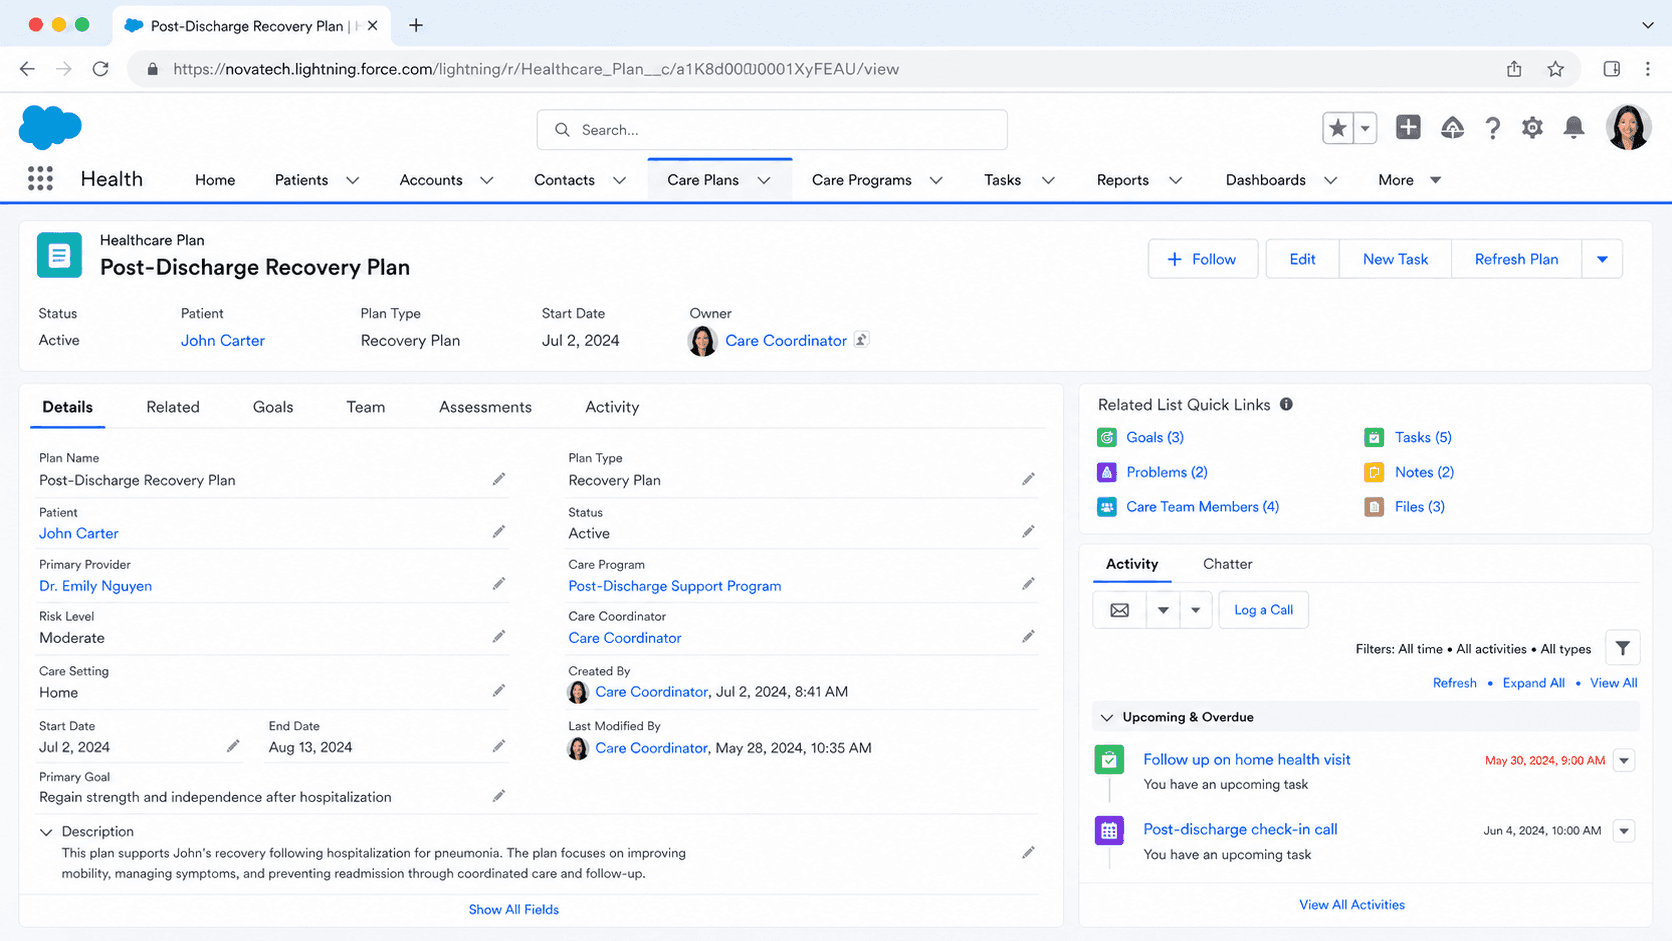Click the browser share icon
The width and height of the screenshot is (1672, 941).
coord(1514,69)
